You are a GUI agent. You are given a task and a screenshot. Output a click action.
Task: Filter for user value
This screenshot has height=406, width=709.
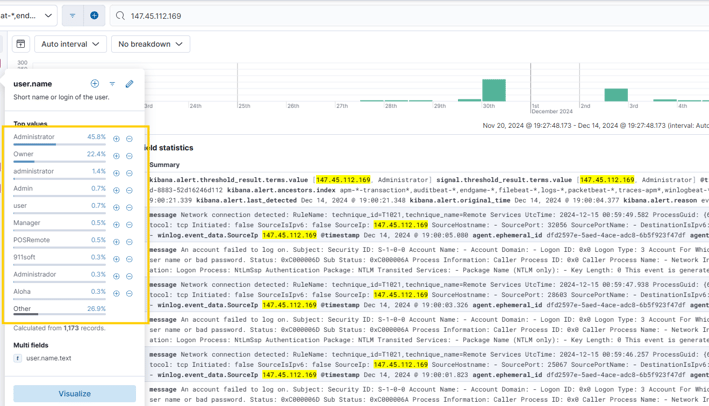[116, 208]
